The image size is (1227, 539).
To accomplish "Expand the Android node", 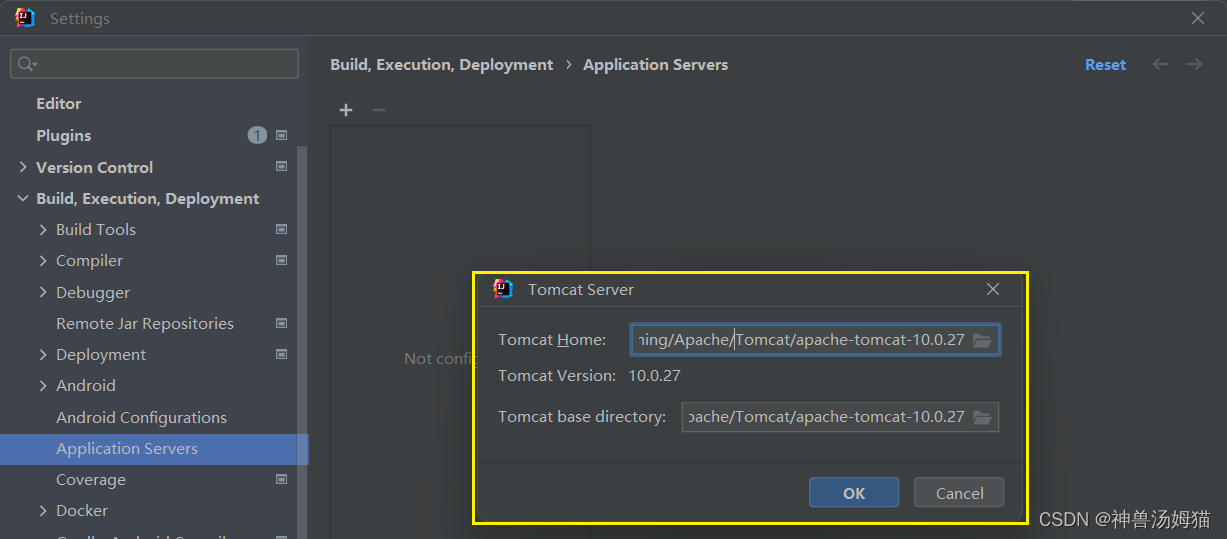I will pos(43,385).
